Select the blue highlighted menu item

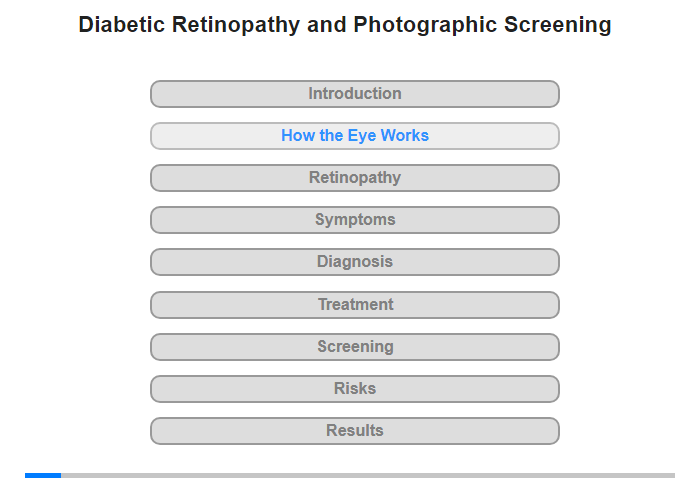point(354,136)
